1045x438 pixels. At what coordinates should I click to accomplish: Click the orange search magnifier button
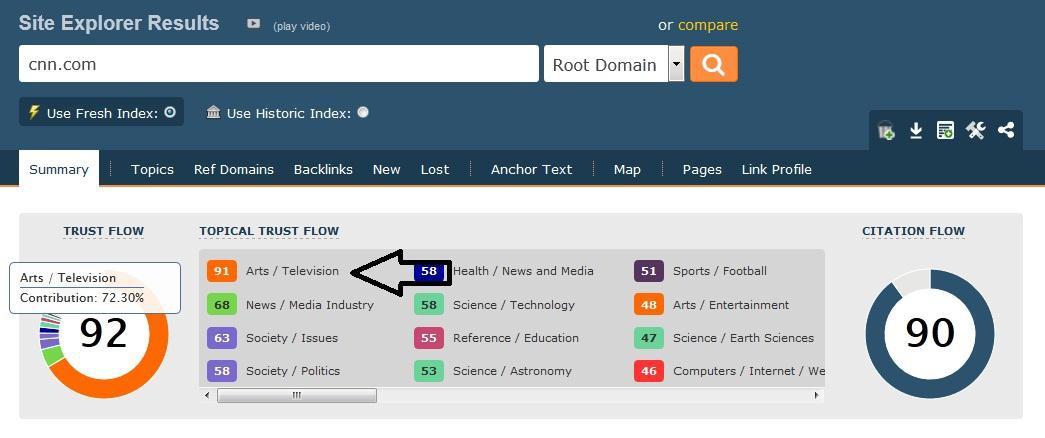coord(713,64)
